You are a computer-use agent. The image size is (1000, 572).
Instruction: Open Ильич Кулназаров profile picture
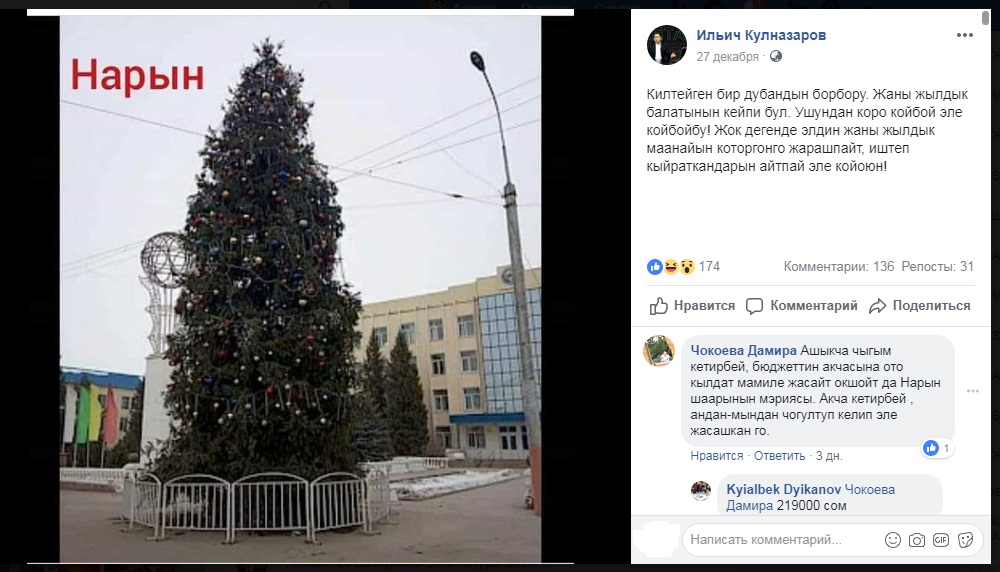pyautogui.click(x=666, y=45)
